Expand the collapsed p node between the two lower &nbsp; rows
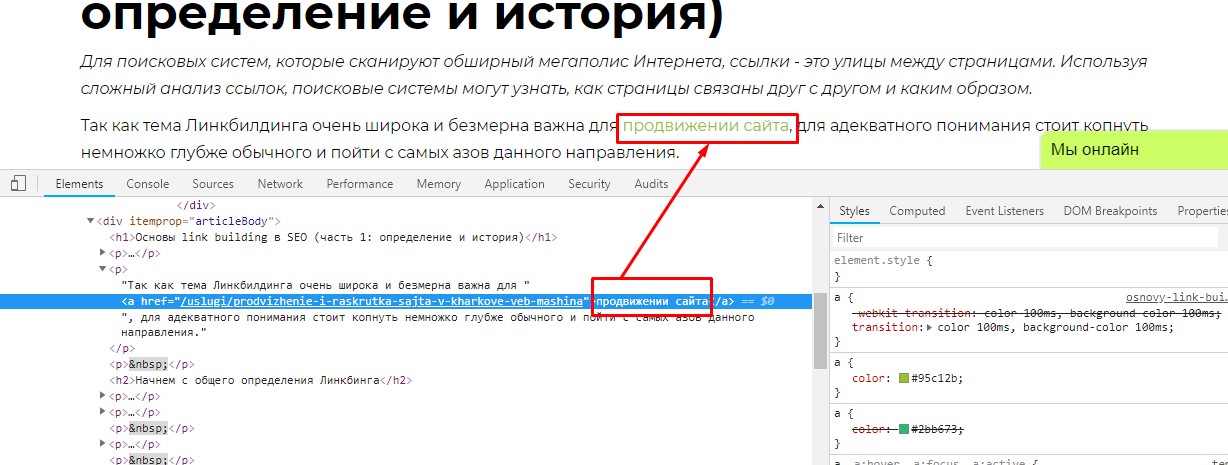The image size is (1228, 465). coord(103,444)
